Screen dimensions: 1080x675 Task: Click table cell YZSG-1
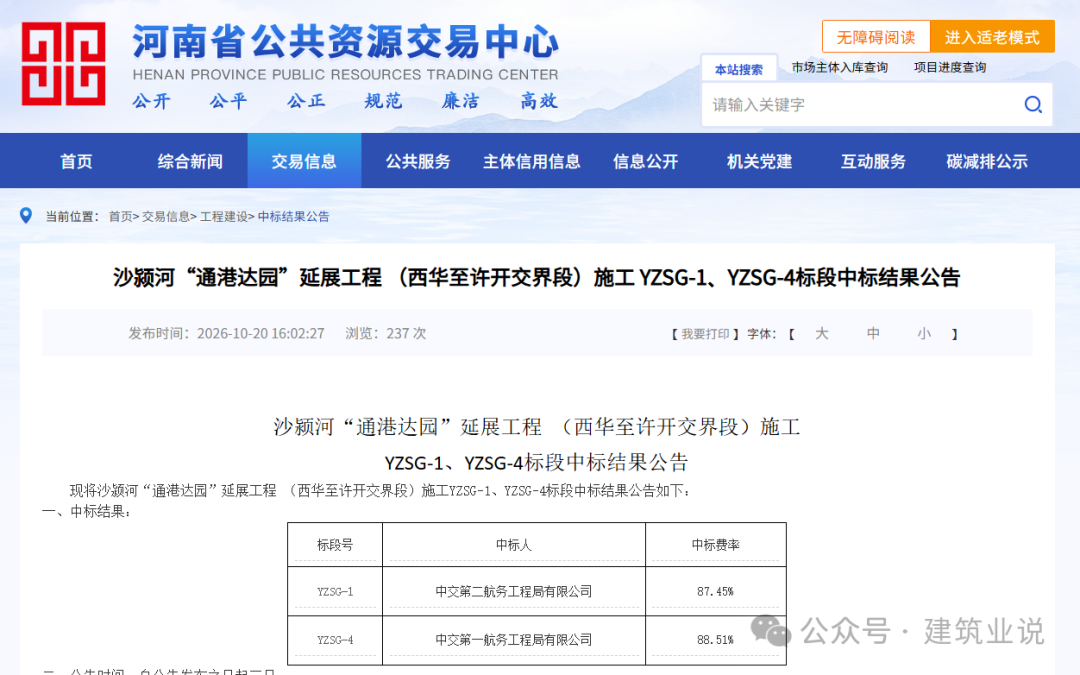[x=335, y=592]
